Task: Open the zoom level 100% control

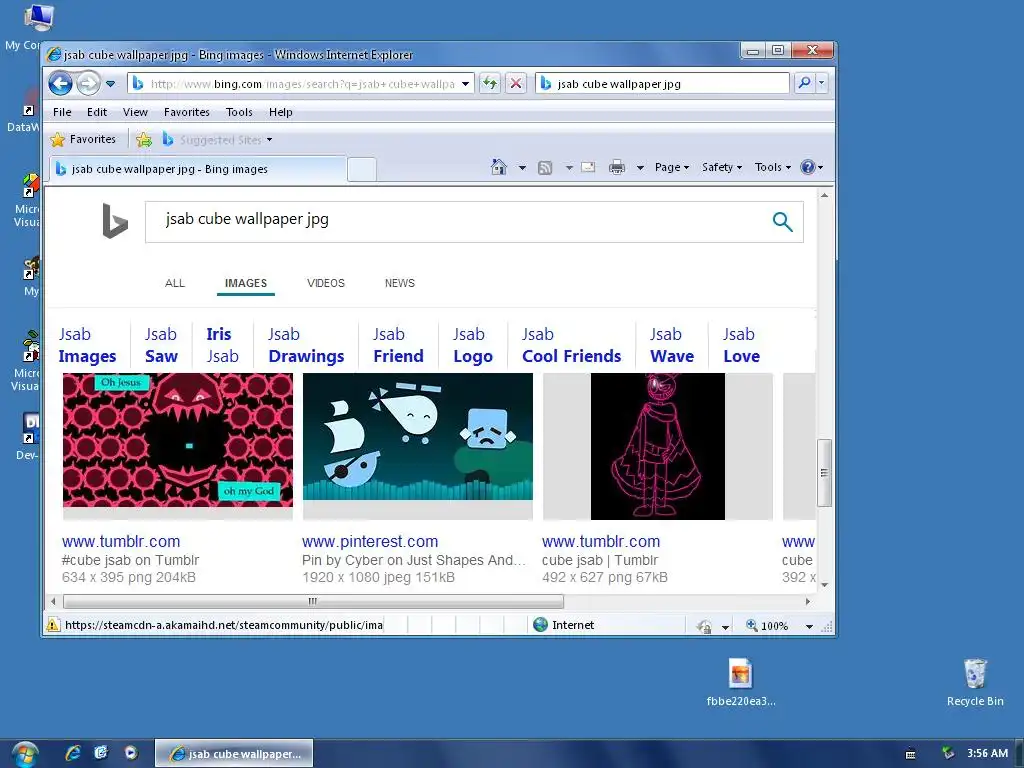Action: point(767,626)
